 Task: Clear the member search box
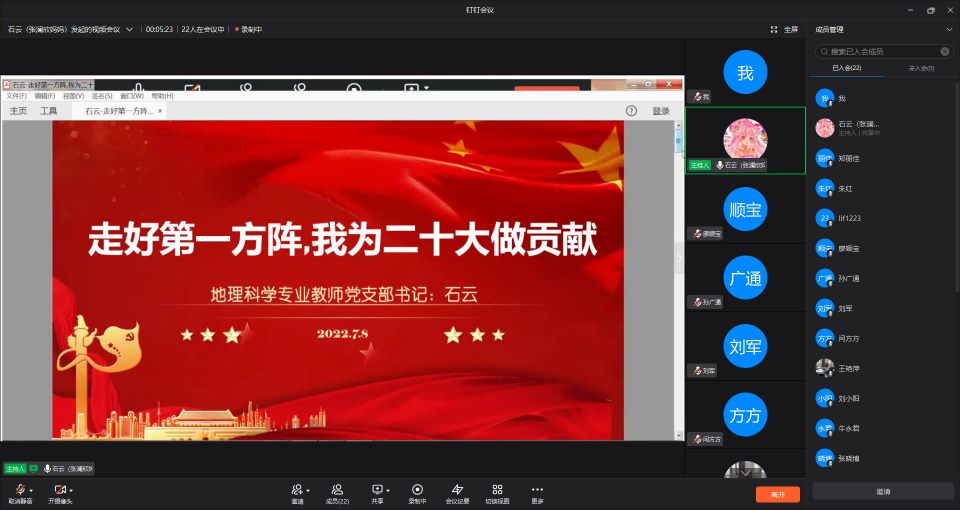pos(944,51)
